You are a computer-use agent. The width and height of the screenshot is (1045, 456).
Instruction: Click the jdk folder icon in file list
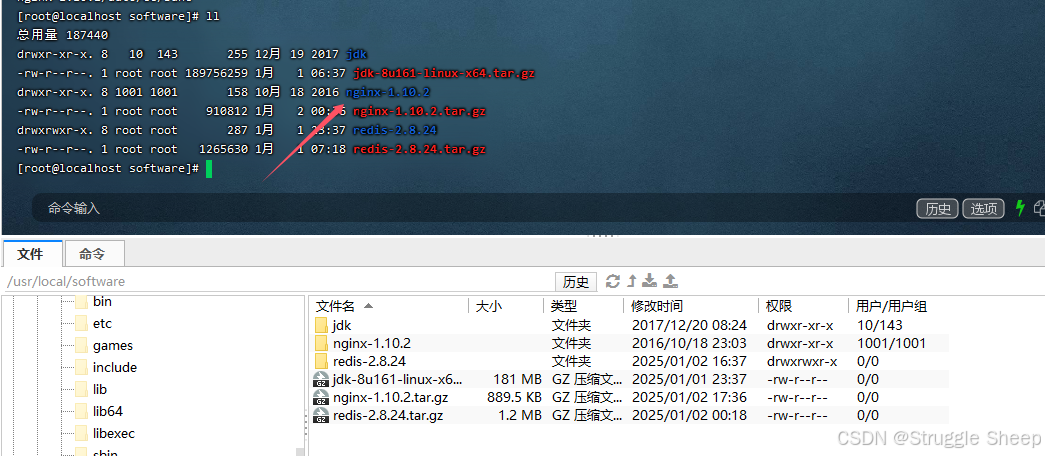pos(322,325)
